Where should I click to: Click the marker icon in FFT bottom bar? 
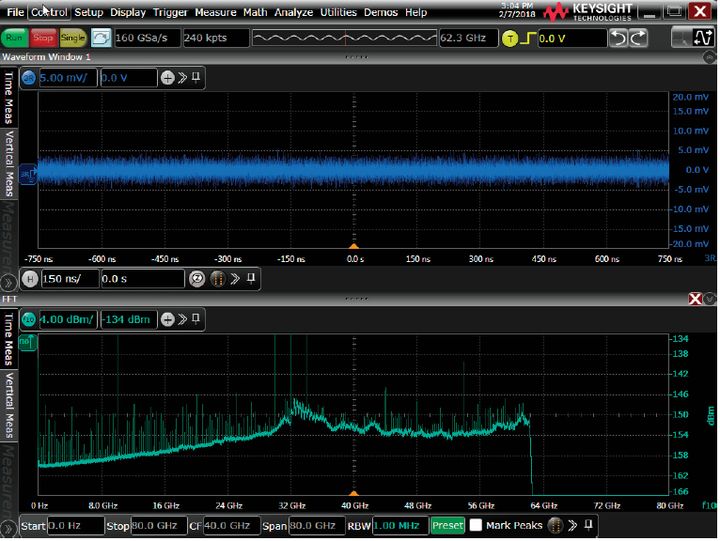(x=555, y=526)
